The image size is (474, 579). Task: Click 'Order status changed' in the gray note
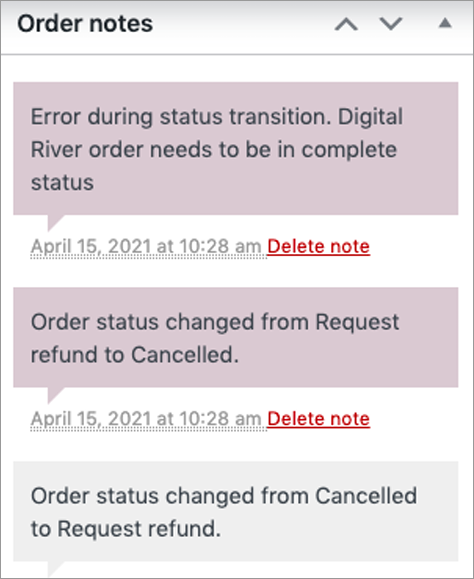(142, 496)
